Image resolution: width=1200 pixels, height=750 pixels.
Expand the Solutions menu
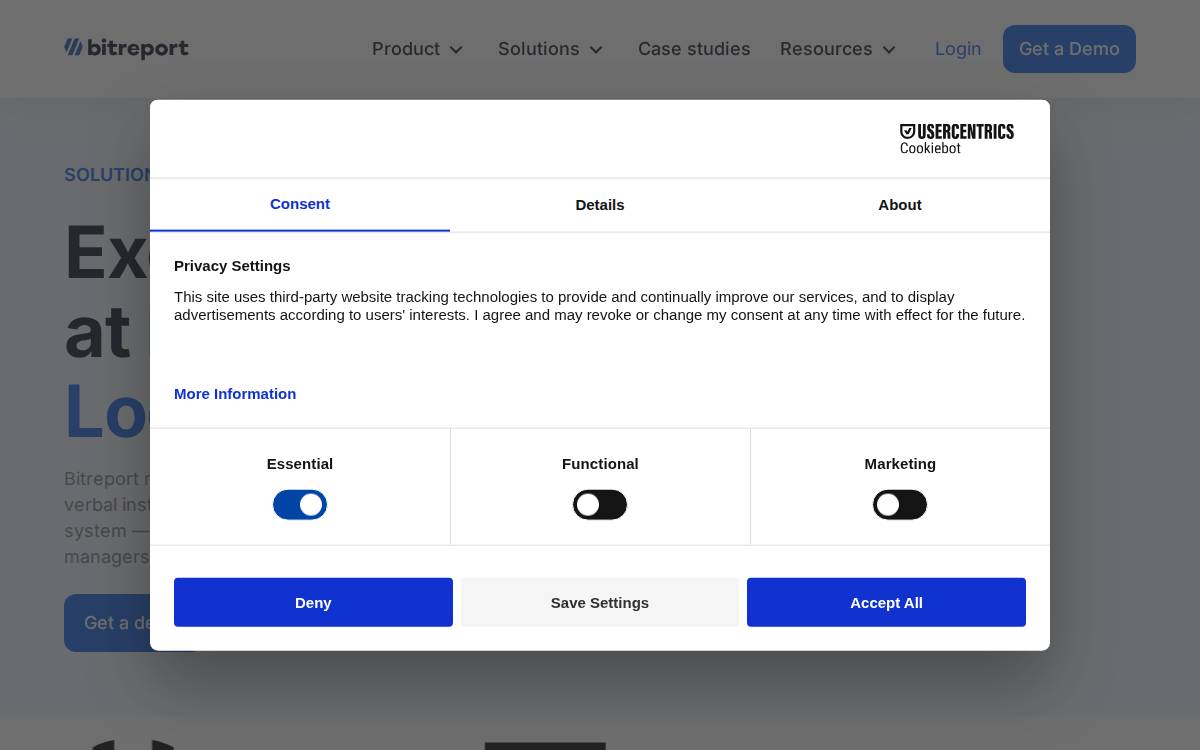[551, 49]
